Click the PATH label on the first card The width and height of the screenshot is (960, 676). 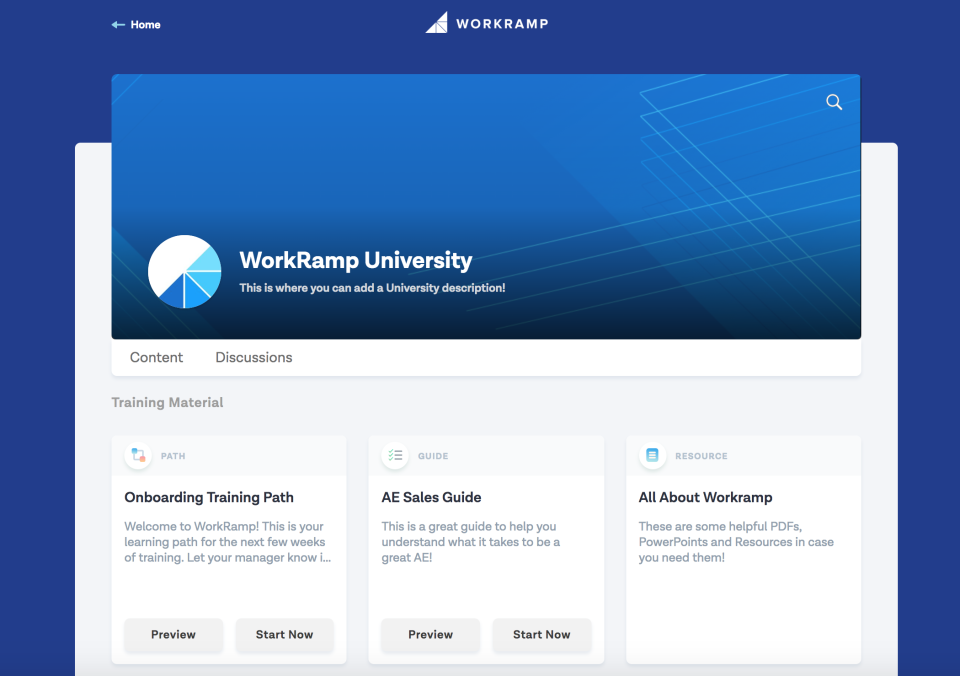(173, 456)
